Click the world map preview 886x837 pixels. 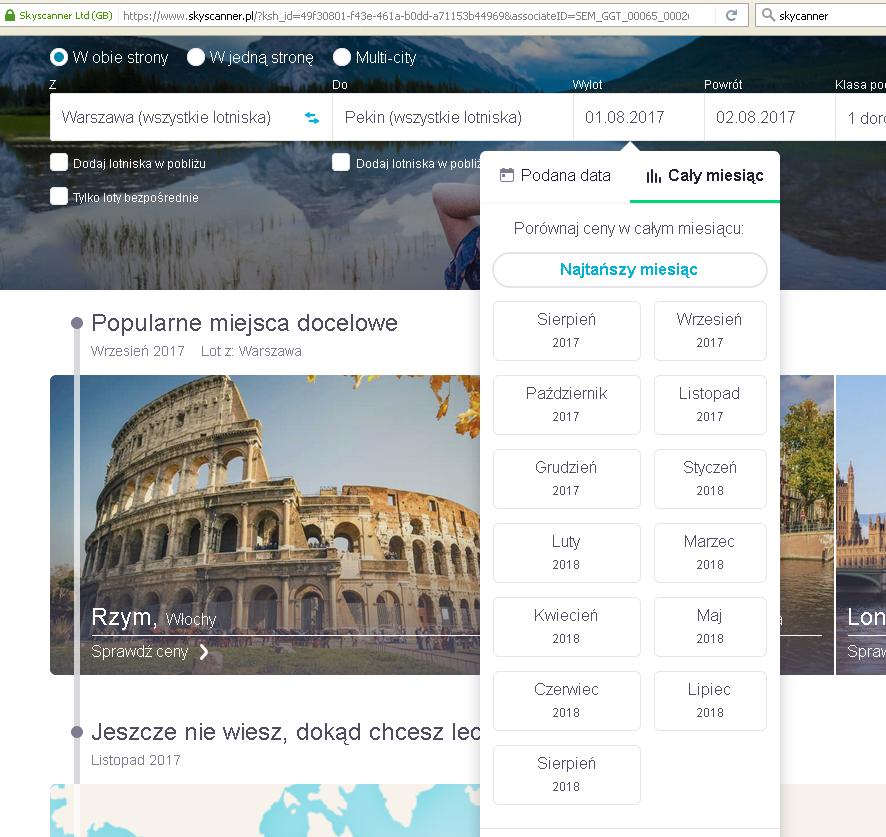pyautogui.click(x=265, y=810)
